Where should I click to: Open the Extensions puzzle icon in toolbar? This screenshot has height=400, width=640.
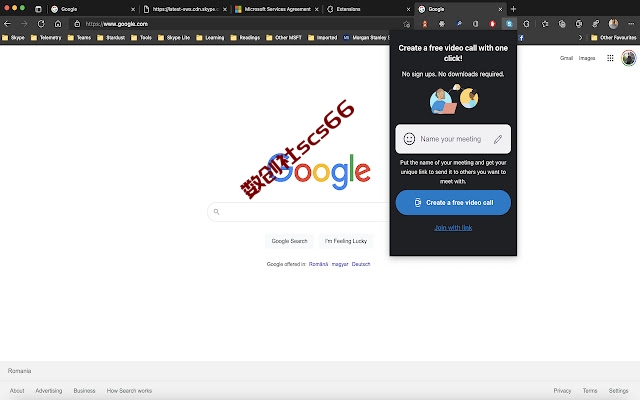click(x=527, y=24)
